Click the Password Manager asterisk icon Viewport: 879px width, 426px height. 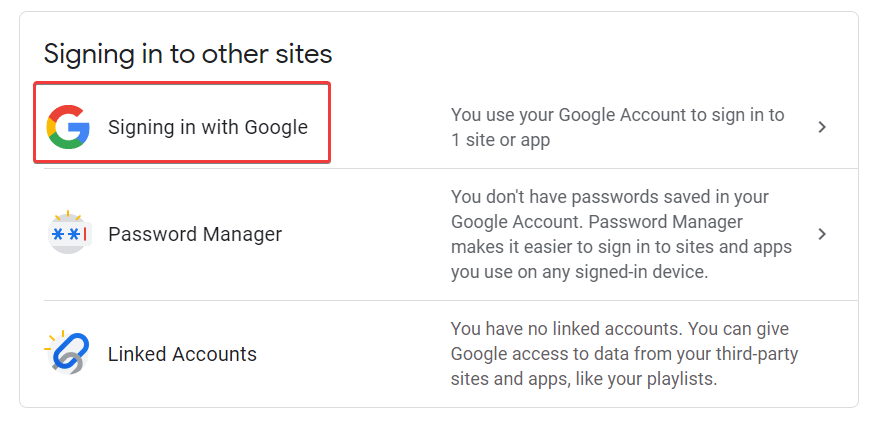coord(68,234)
